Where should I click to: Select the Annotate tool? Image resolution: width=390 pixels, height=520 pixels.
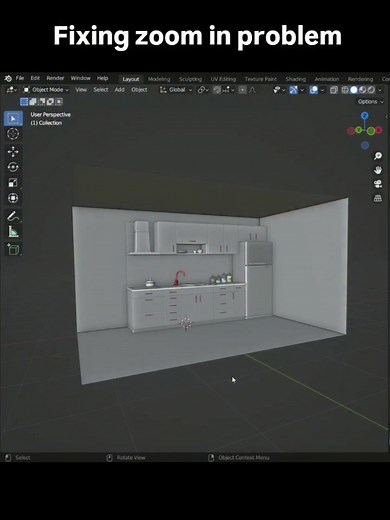tap(13, 216)
